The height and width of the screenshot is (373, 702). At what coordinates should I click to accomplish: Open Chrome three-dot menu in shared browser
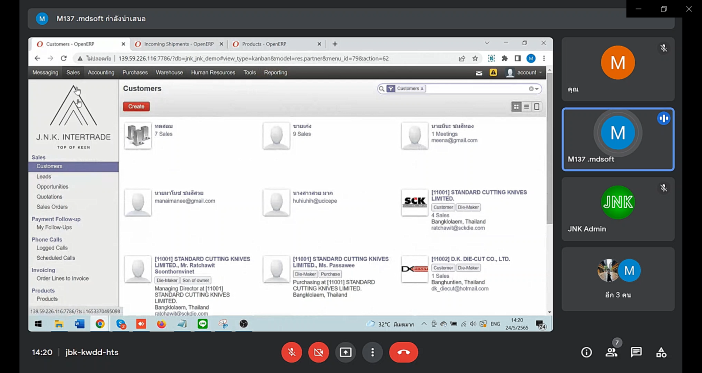point(544,58)
